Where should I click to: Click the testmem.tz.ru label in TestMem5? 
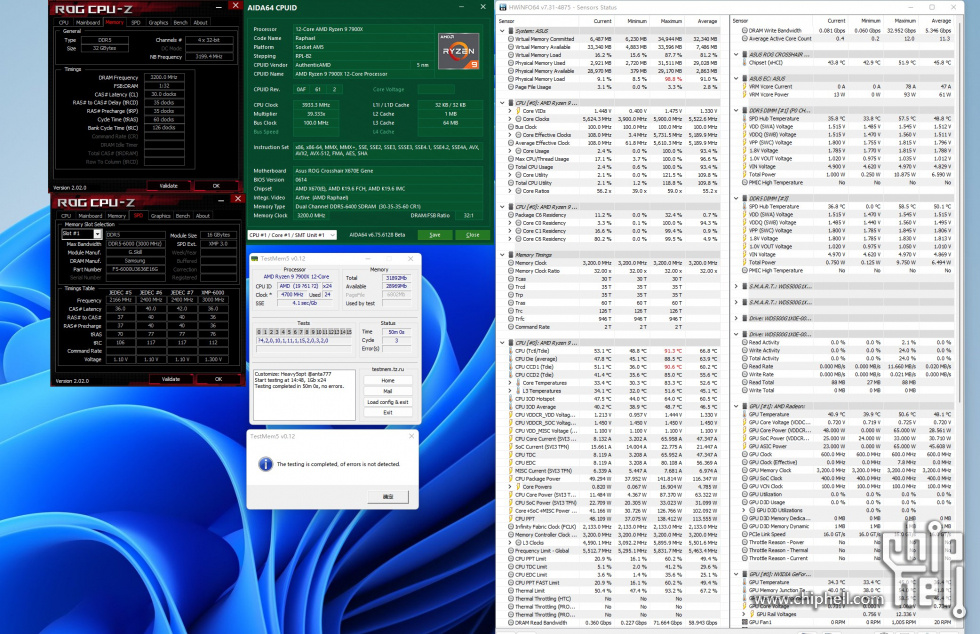pyautogui.click(x=388, y=370)
